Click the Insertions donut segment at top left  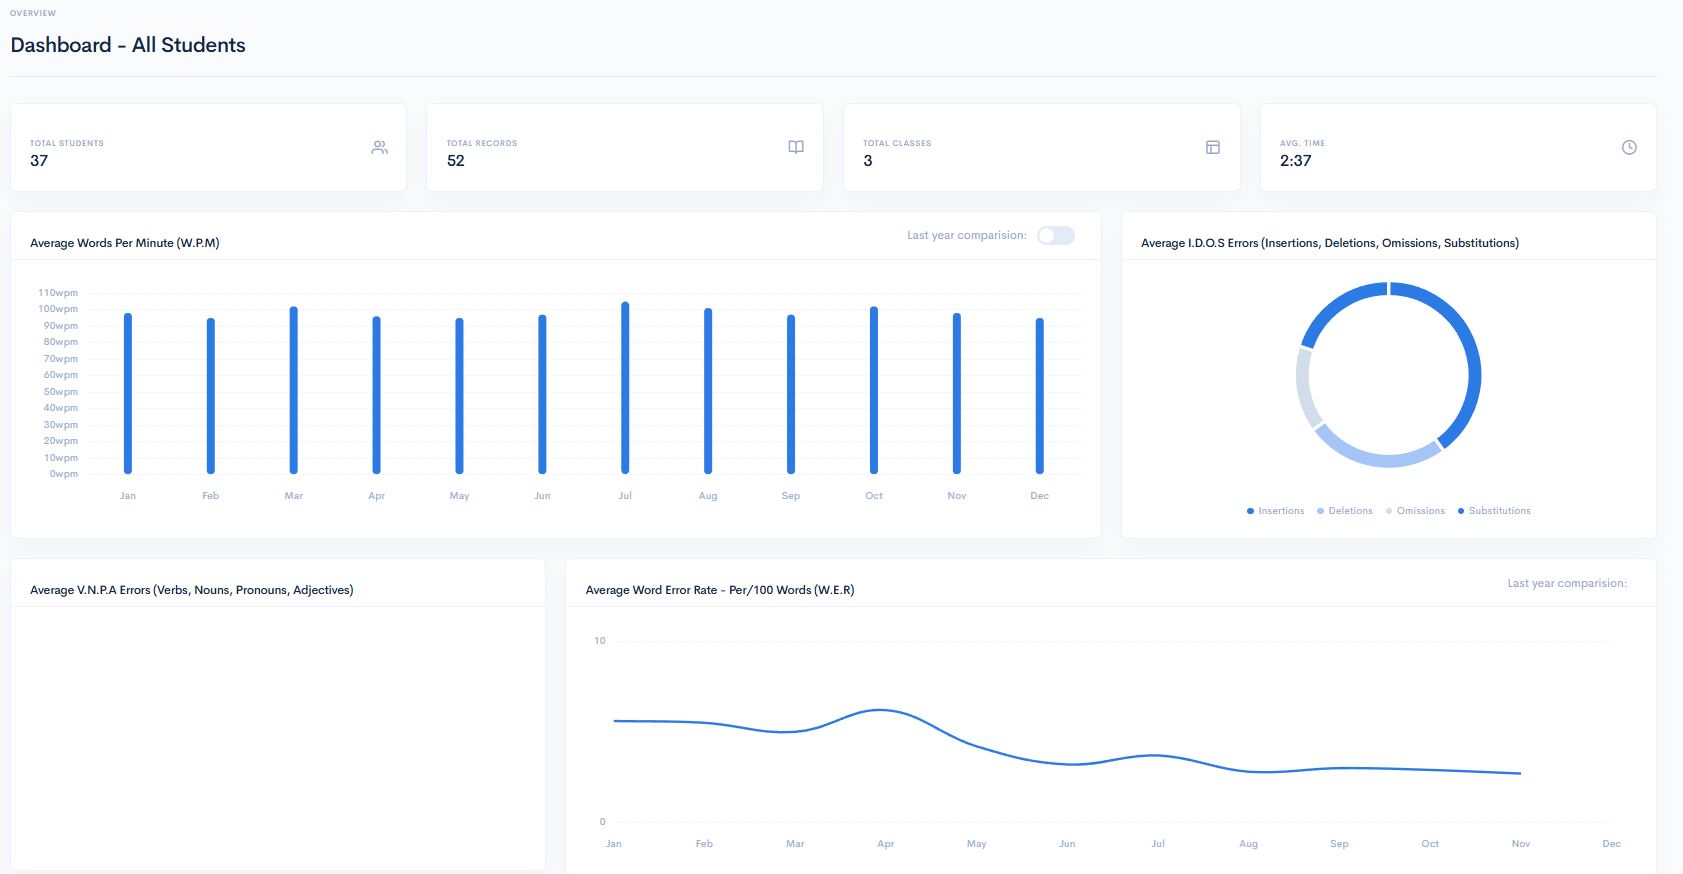tap(1336, 305)
